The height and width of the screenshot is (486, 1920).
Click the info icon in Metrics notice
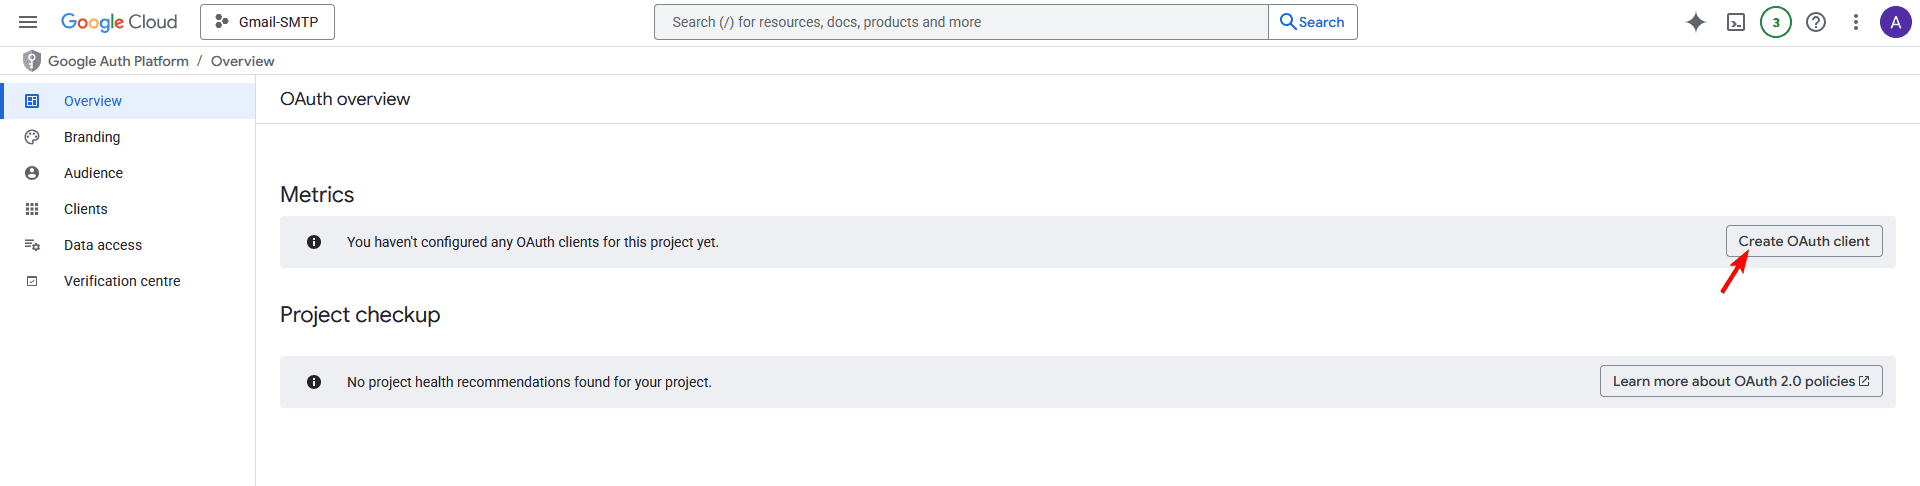coord(314,242)
